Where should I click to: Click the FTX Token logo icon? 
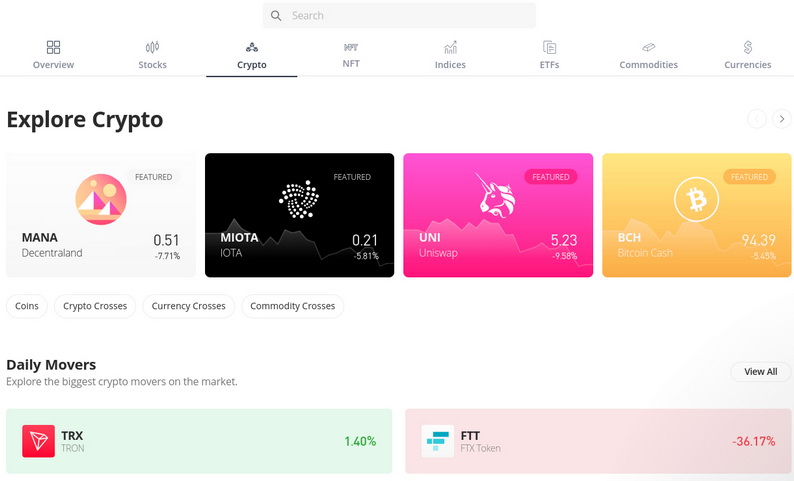437,441
